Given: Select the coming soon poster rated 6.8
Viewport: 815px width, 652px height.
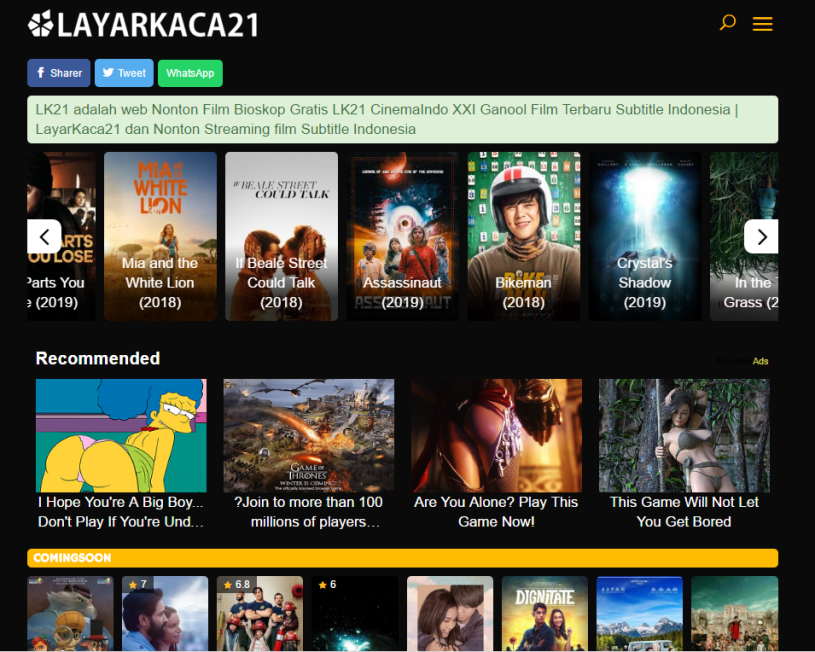Looking at the screenshot, I should pyautogui.click(x=260, y=612).
